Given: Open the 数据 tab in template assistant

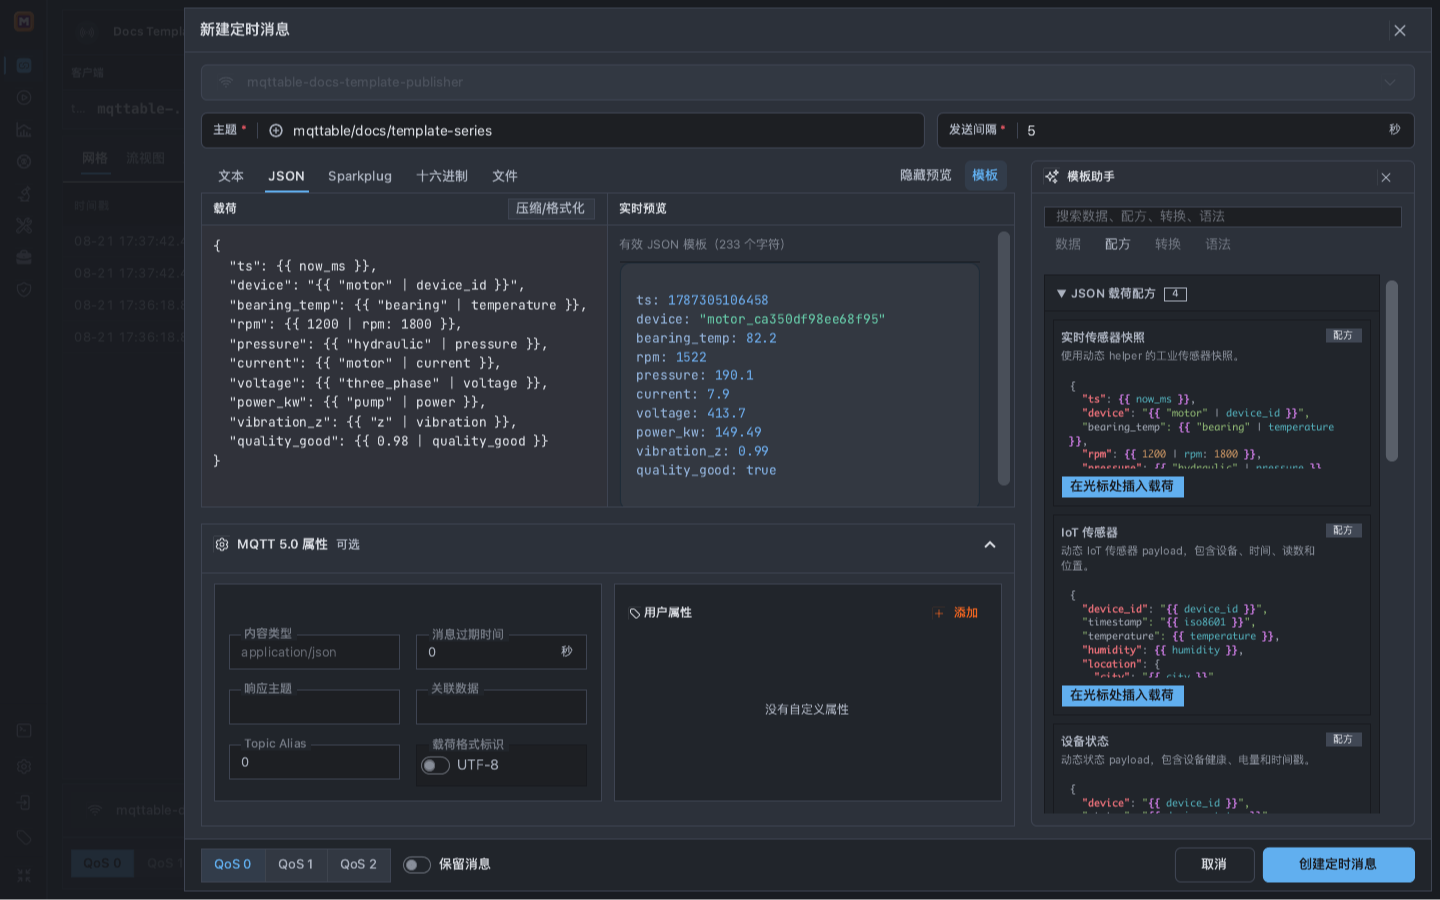Looking at the screenshot, I should pyautogui.click(x=1068, y=245).
